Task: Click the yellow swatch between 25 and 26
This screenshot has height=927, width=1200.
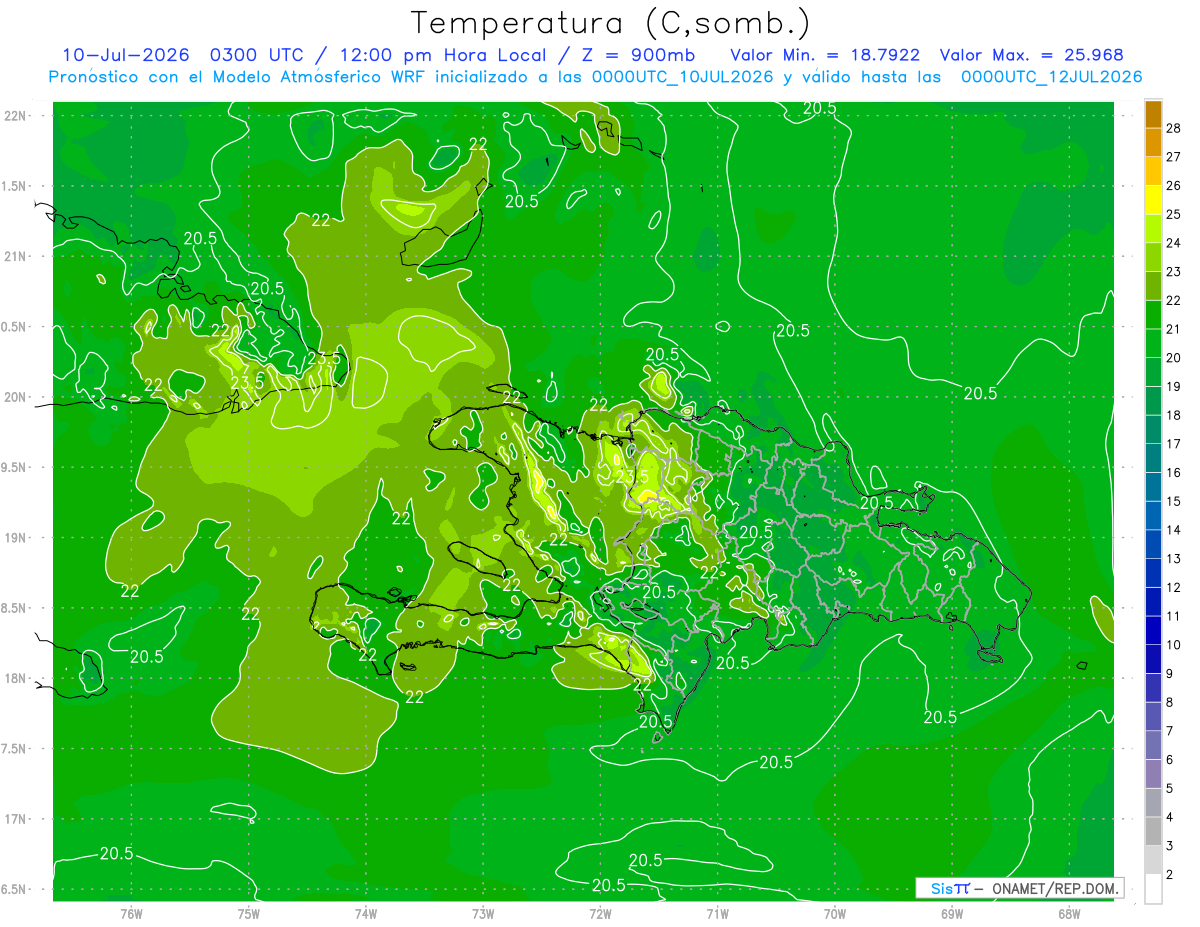Action: pos(1153,200)
